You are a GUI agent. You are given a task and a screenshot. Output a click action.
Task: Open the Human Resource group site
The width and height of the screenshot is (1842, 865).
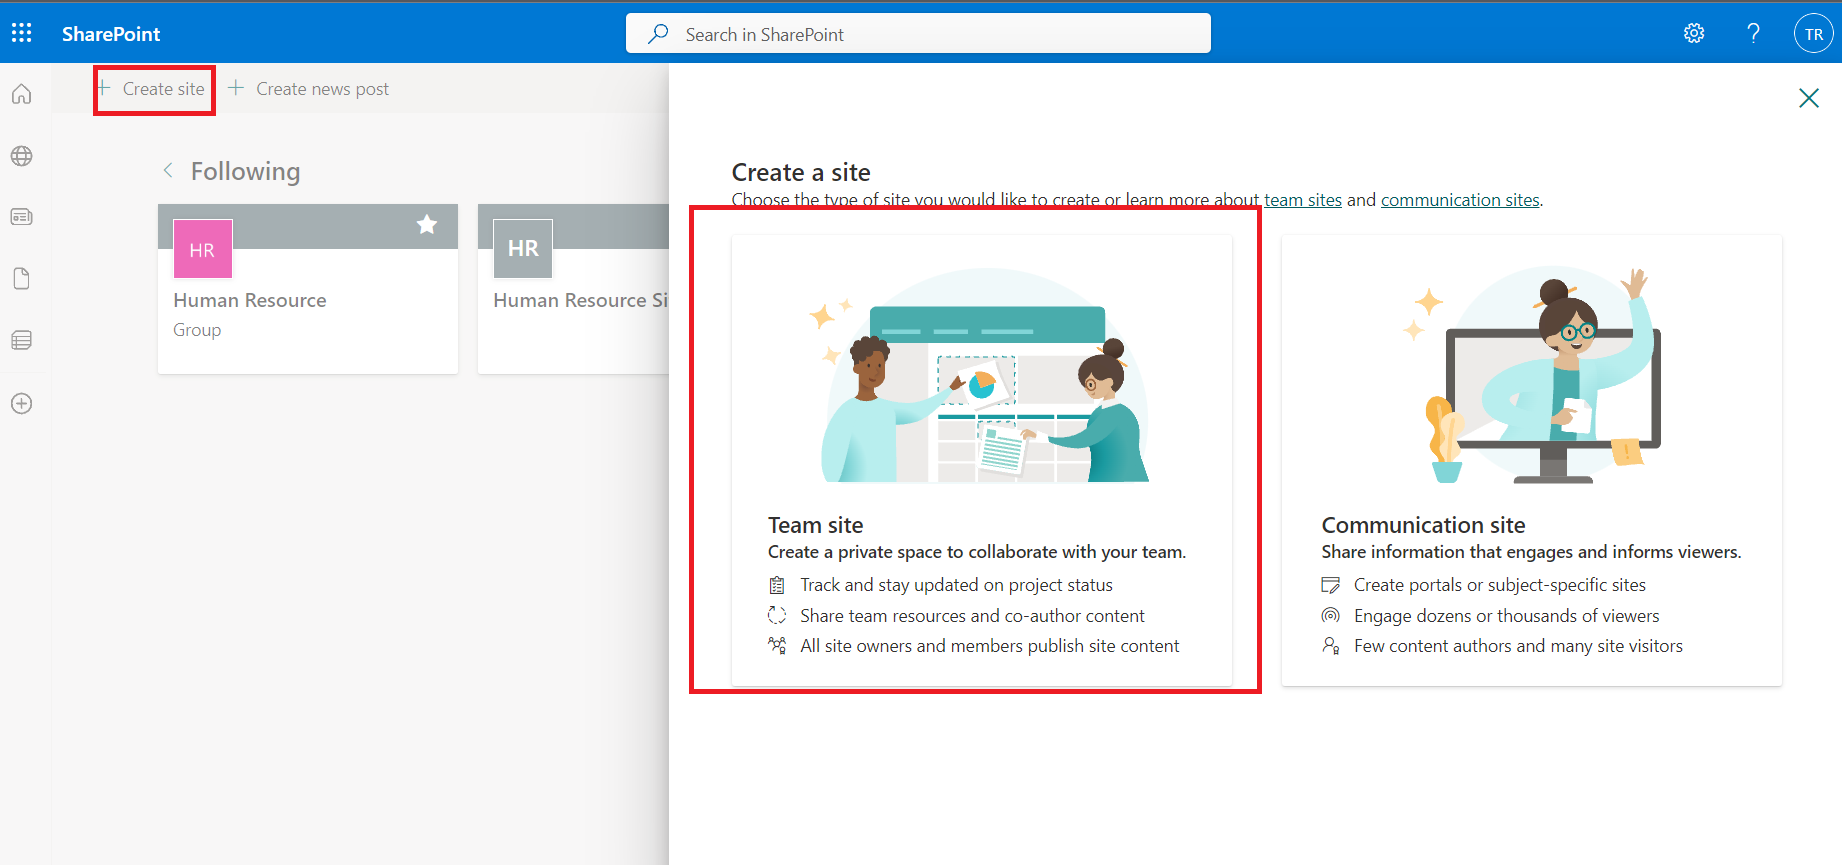(x=250, y=300)
